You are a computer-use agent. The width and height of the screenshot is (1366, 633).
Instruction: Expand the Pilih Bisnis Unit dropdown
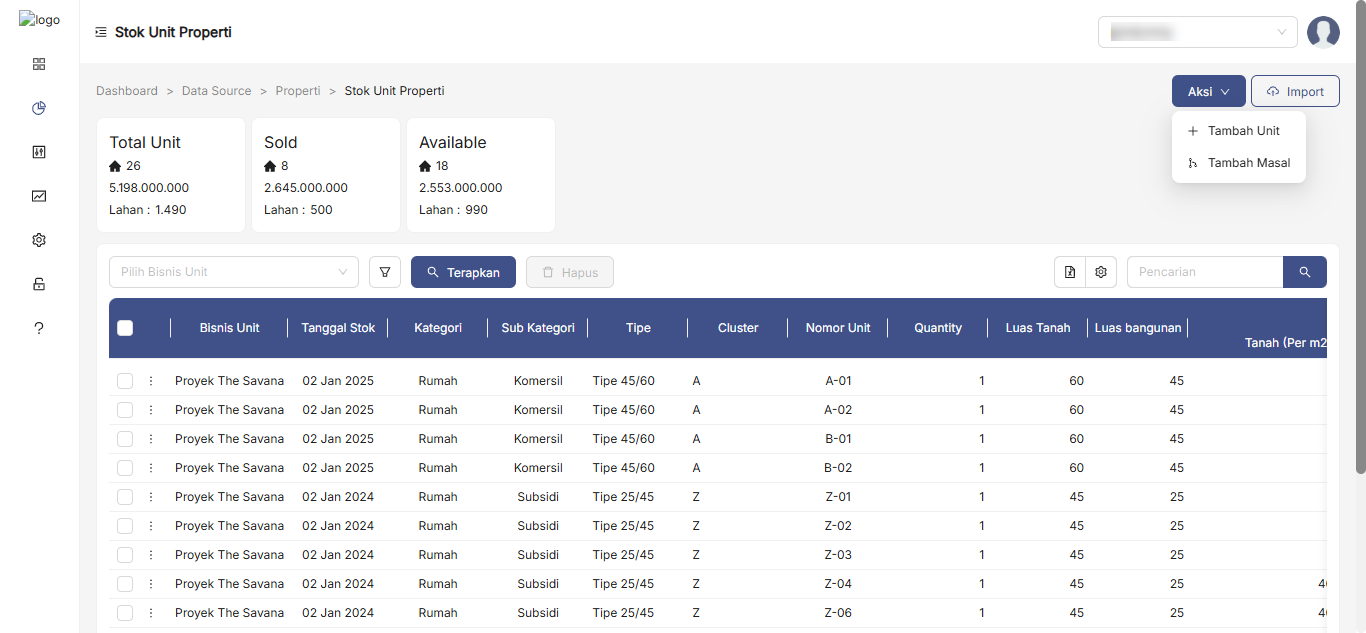[233, 272]
